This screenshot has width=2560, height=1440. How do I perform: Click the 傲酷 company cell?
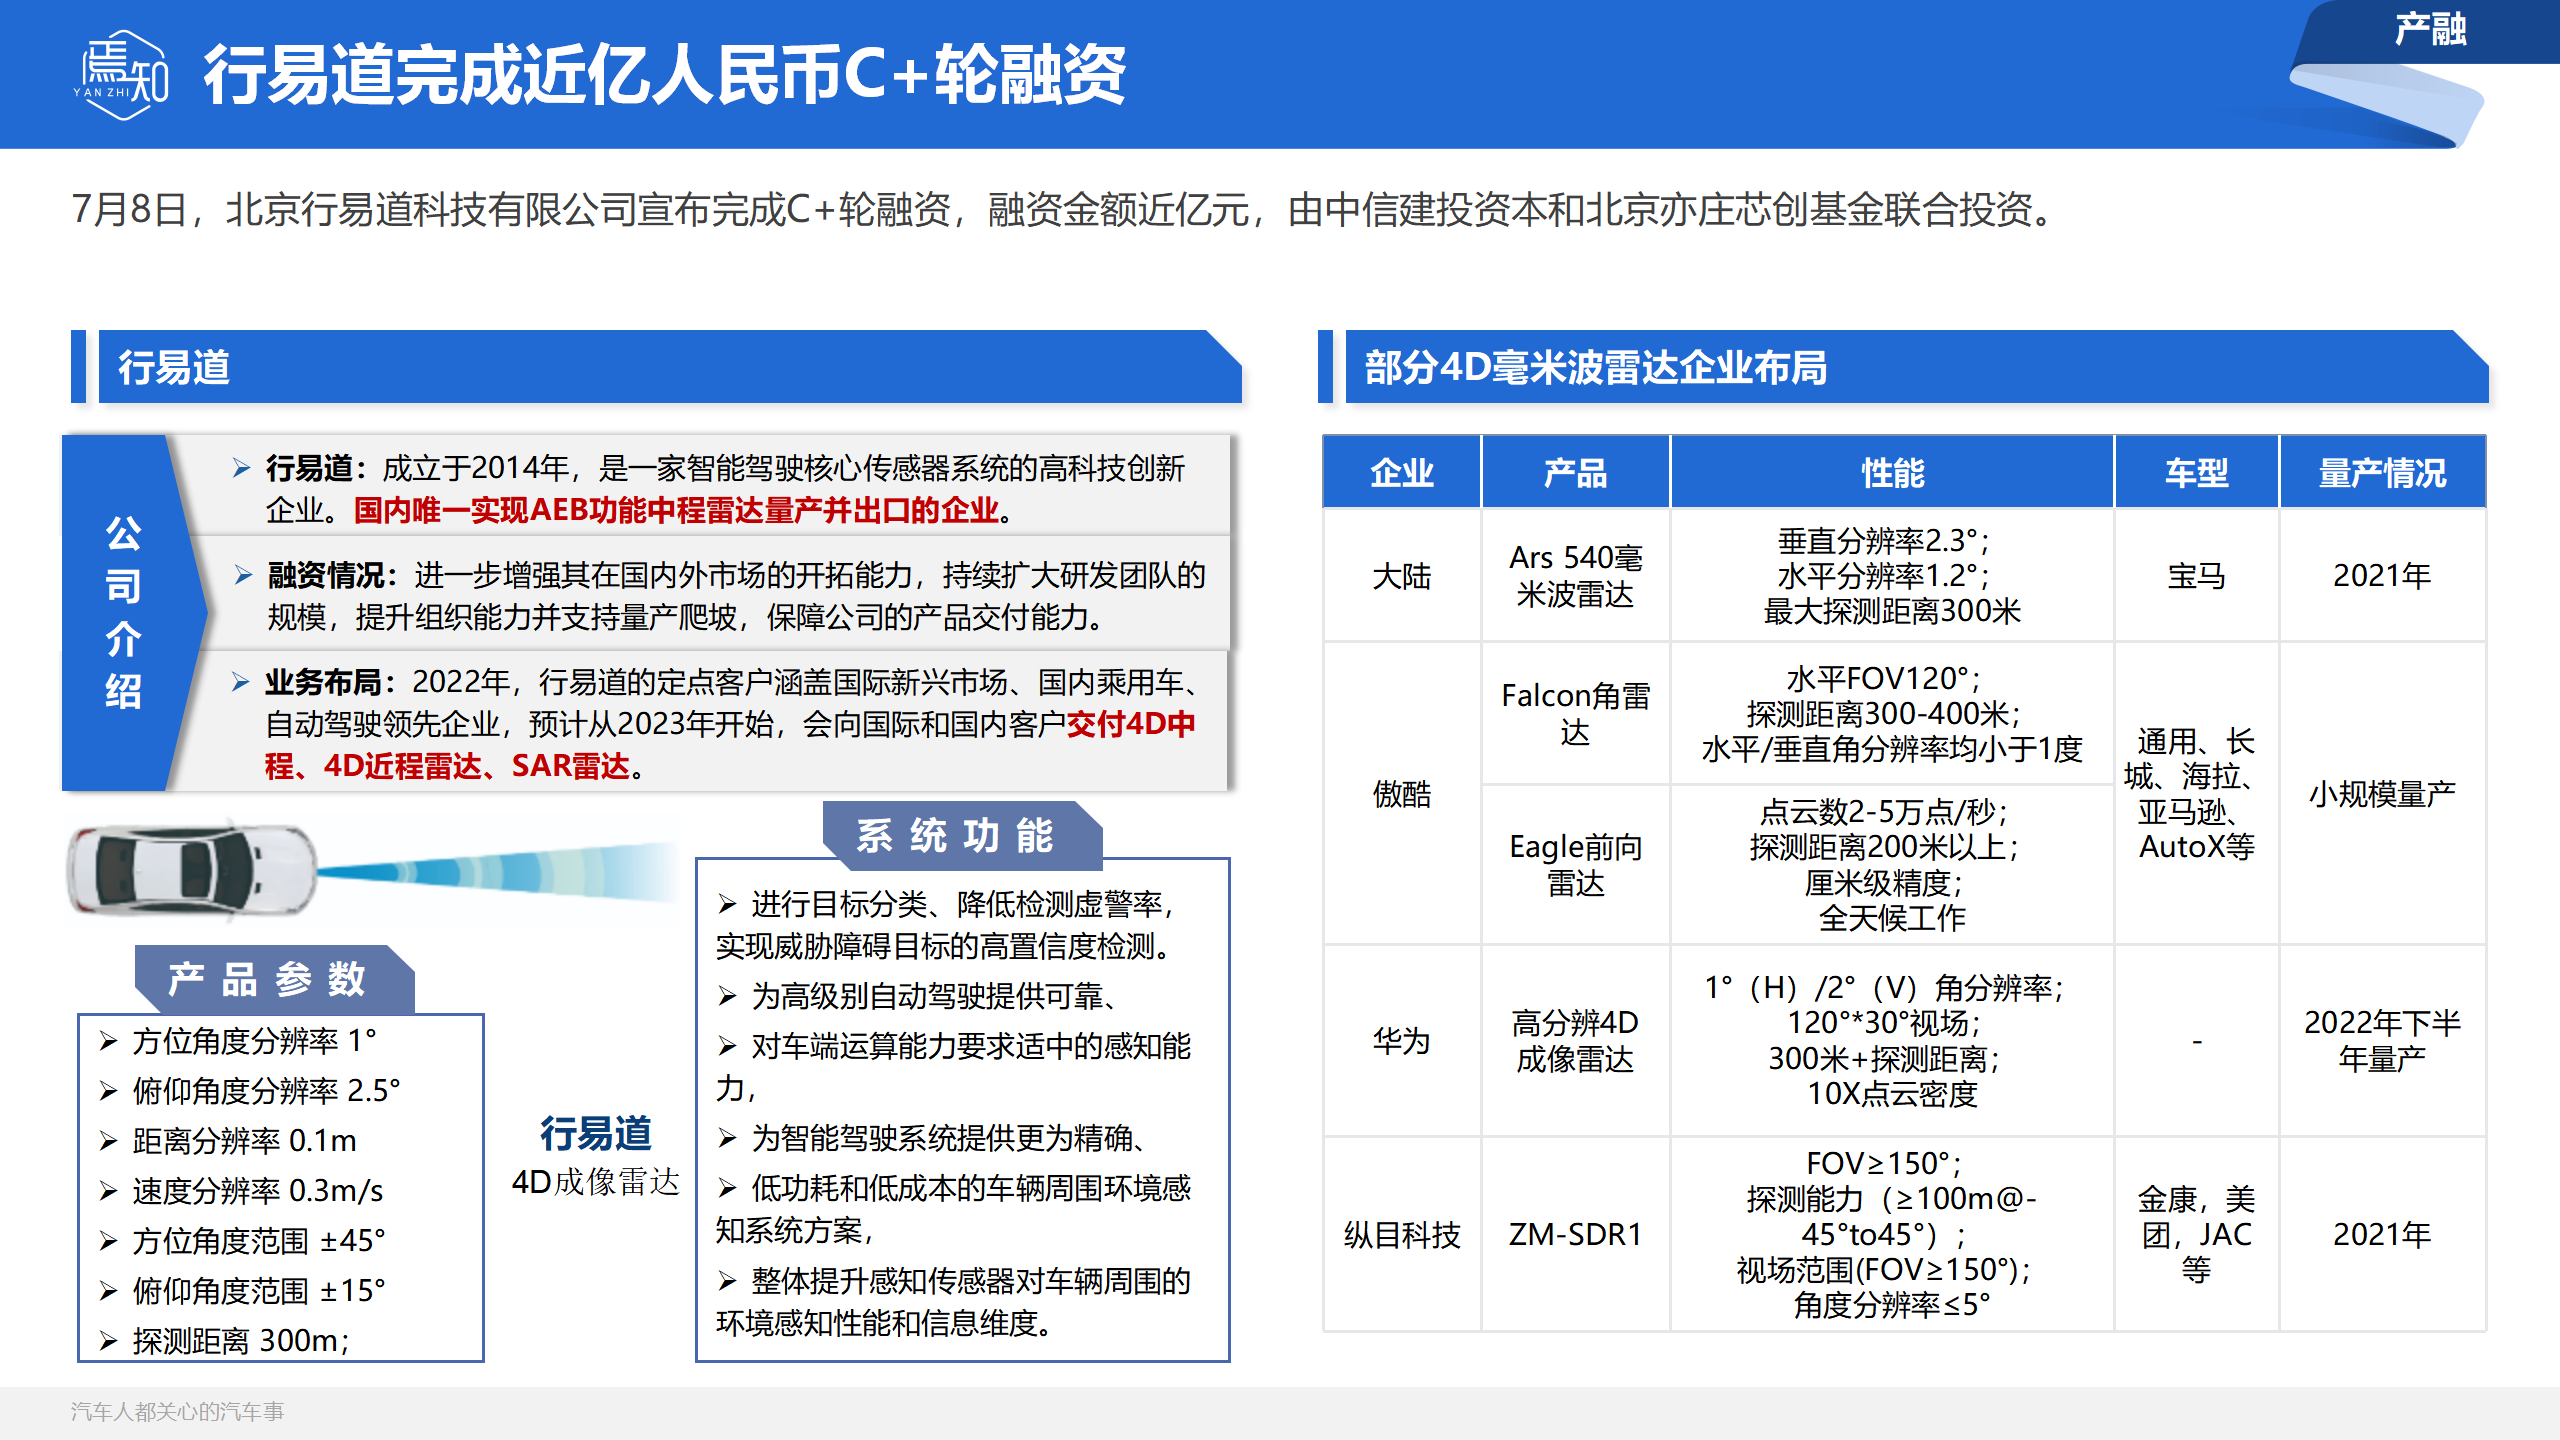point(1402,794)
